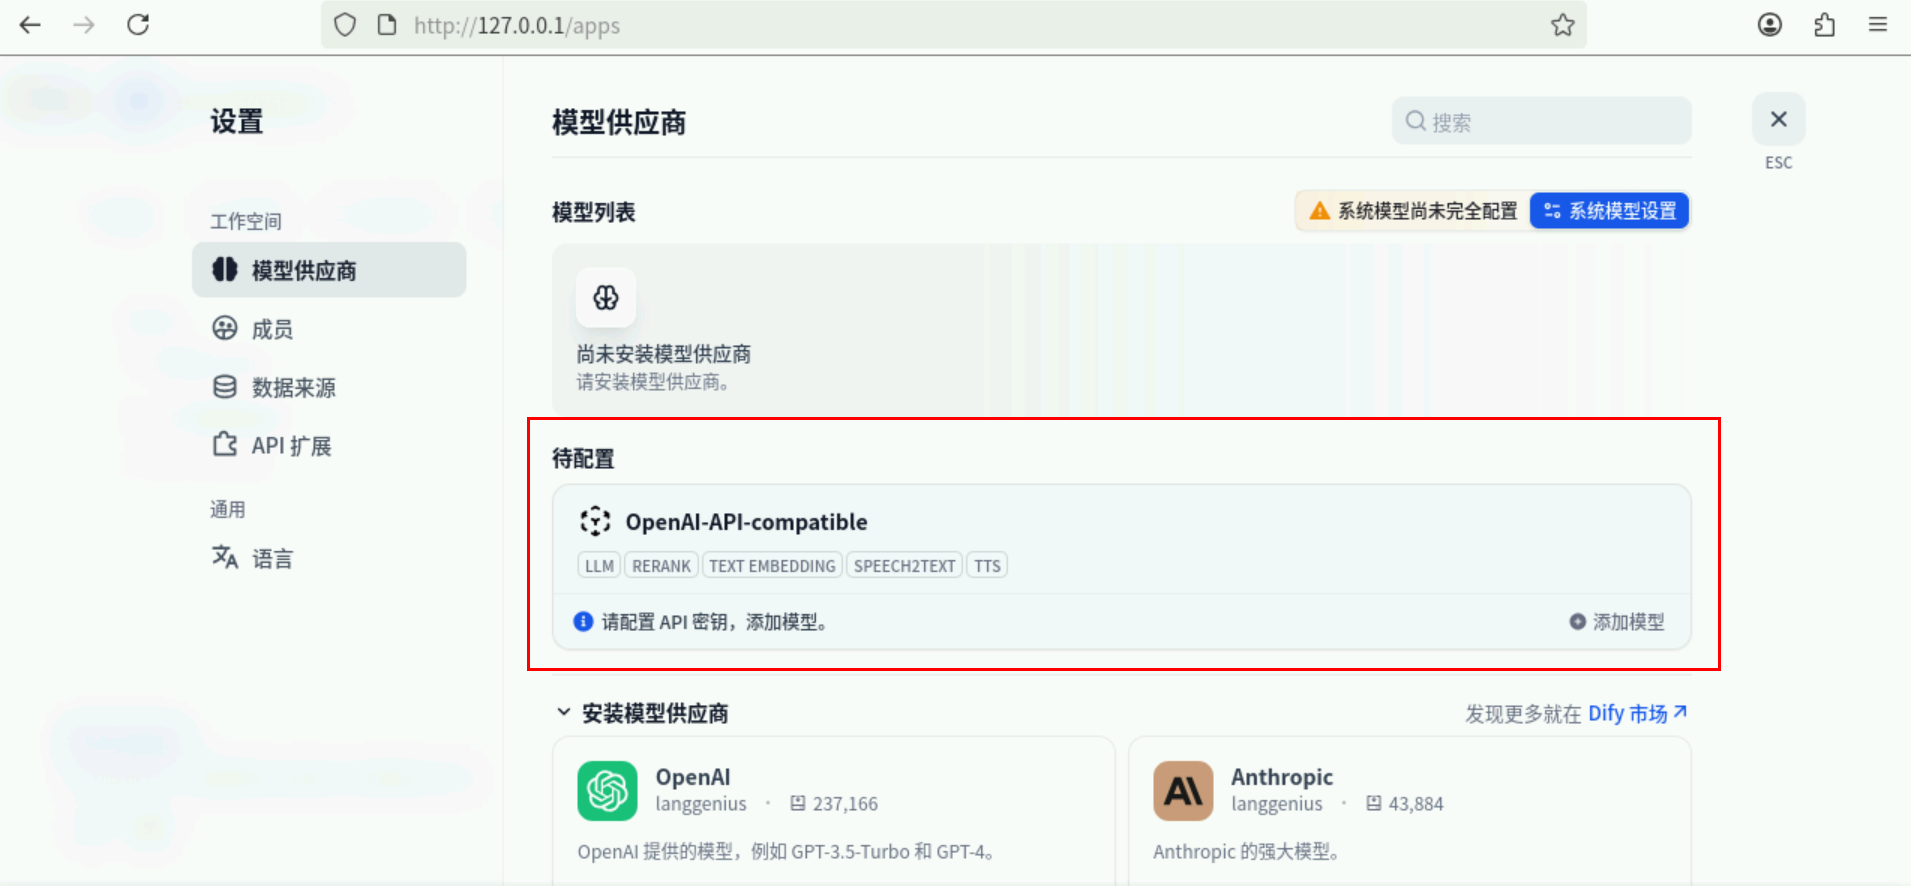
Task: Click the blue info icon beside API key notice
Action: pos(583,622)
